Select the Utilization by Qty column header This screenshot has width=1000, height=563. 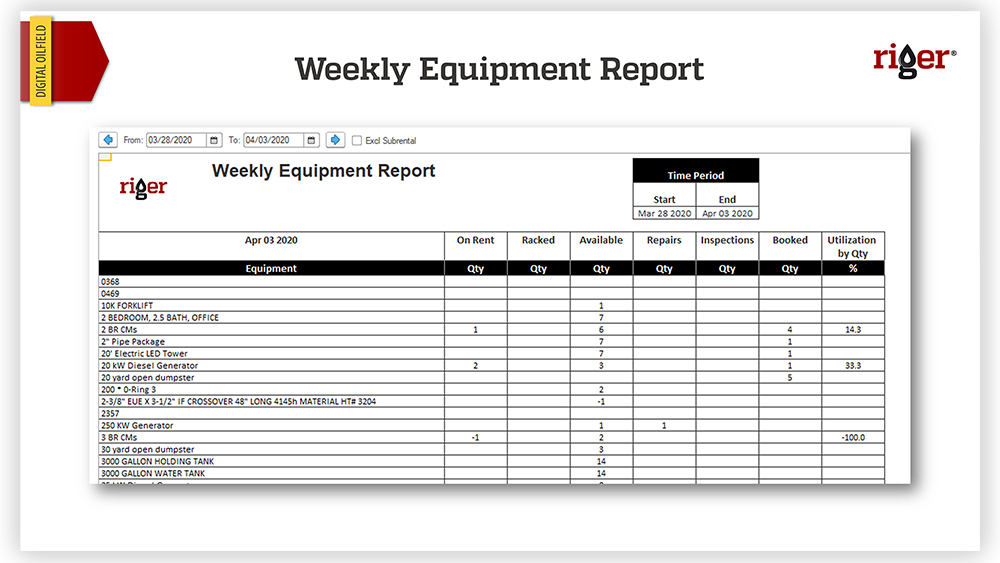852,246
